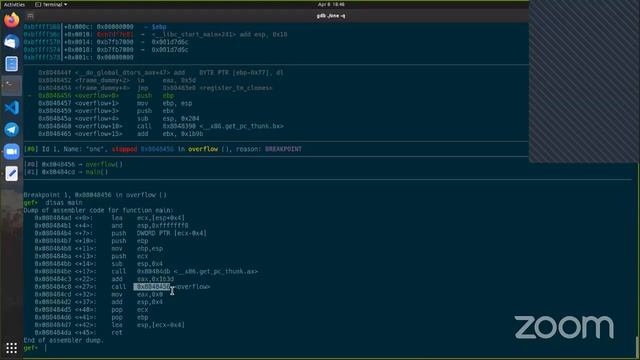
Task: Open the Terminal app menu dropdown
Action: pyautogui.click(x=51, y=4)
